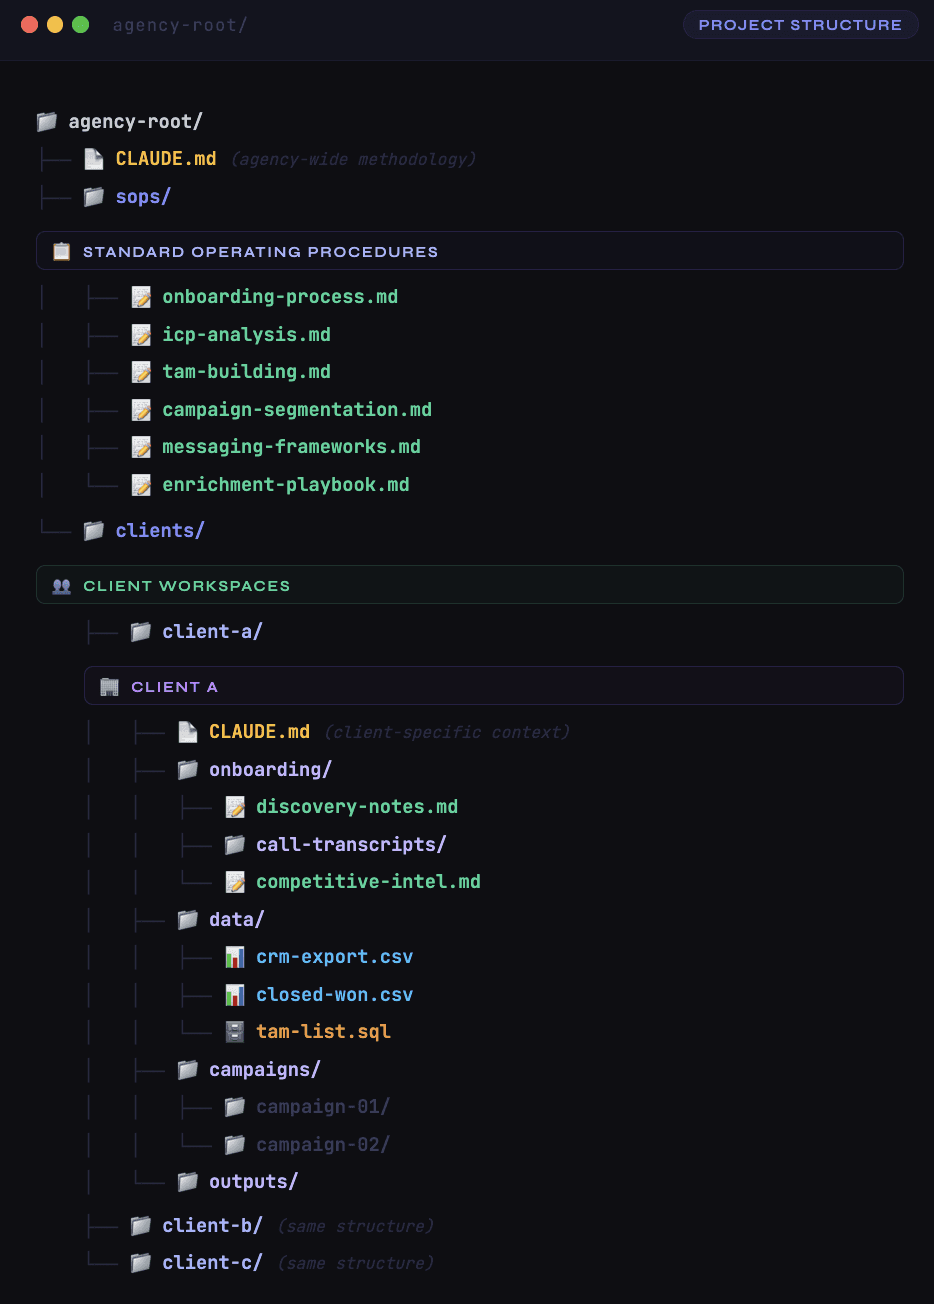Screen dimensions: 934x1304
Task: Click the people icon on Client Workspaces banner
Action: point(61,585)
